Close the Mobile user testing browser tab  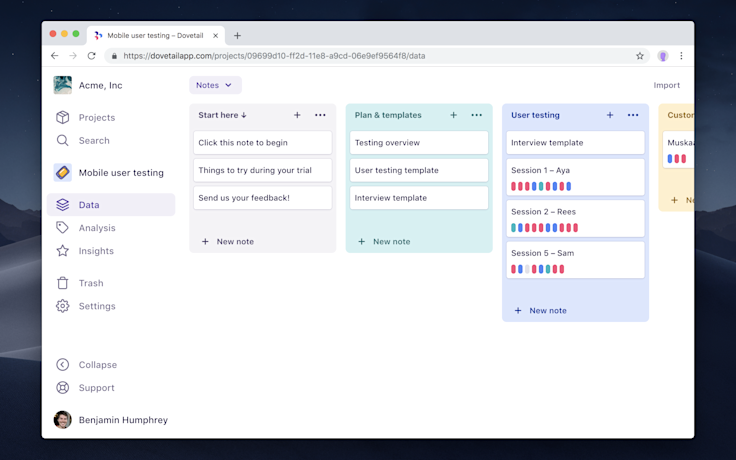tap(215, 36)
